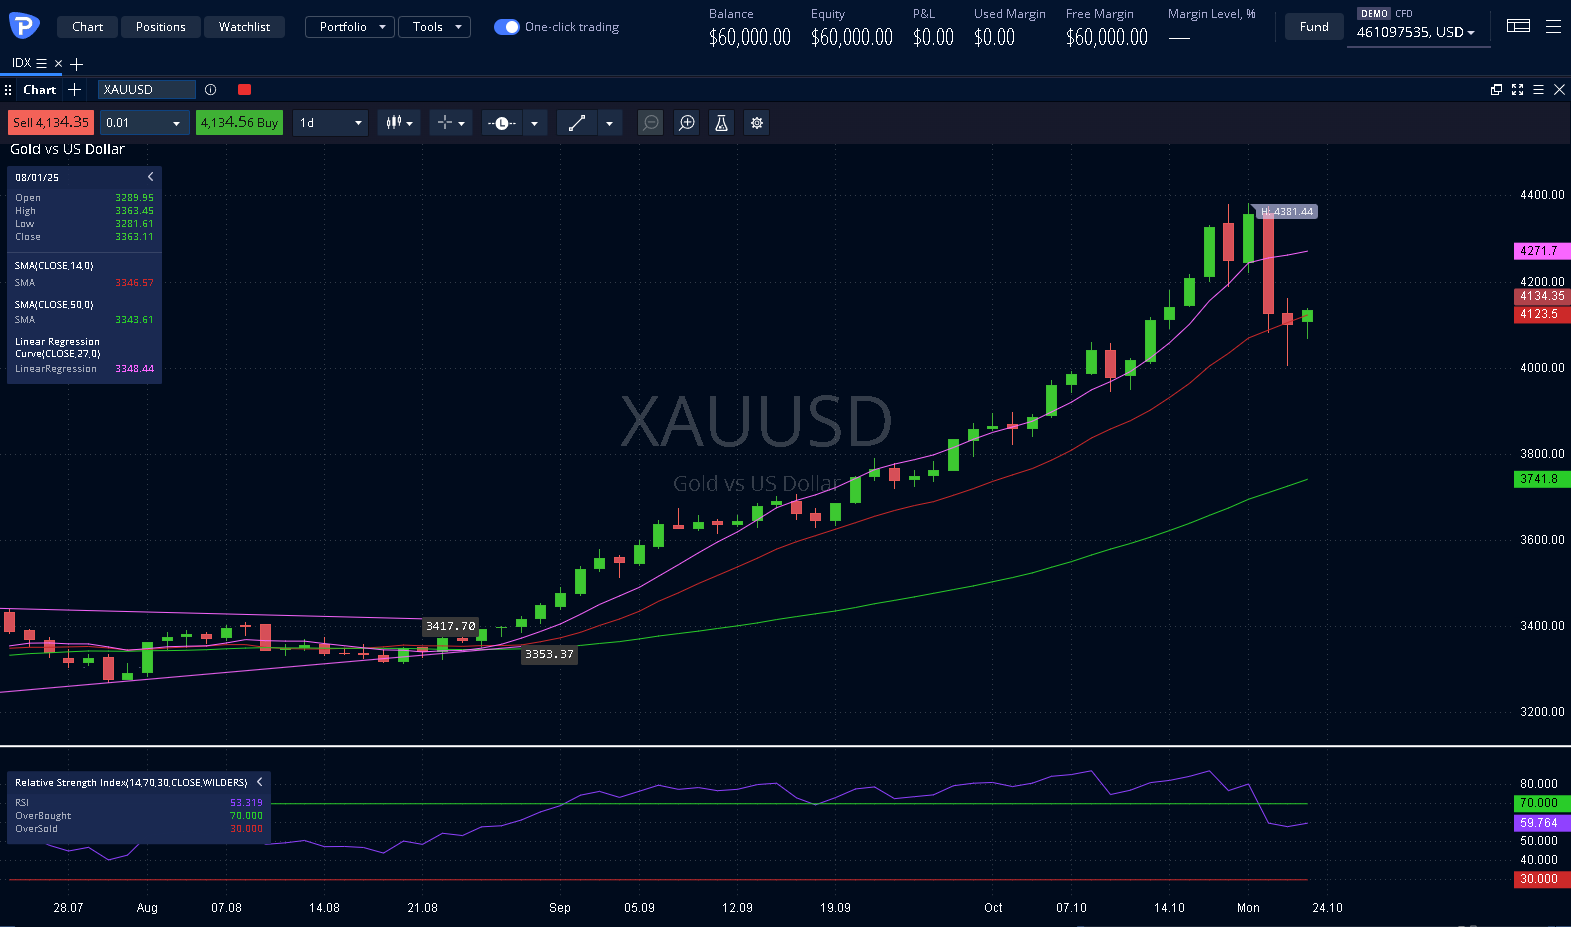Expand the account 461097535, USD selector
This screenshot has height=927, width=1571.
coord(1416,33)
